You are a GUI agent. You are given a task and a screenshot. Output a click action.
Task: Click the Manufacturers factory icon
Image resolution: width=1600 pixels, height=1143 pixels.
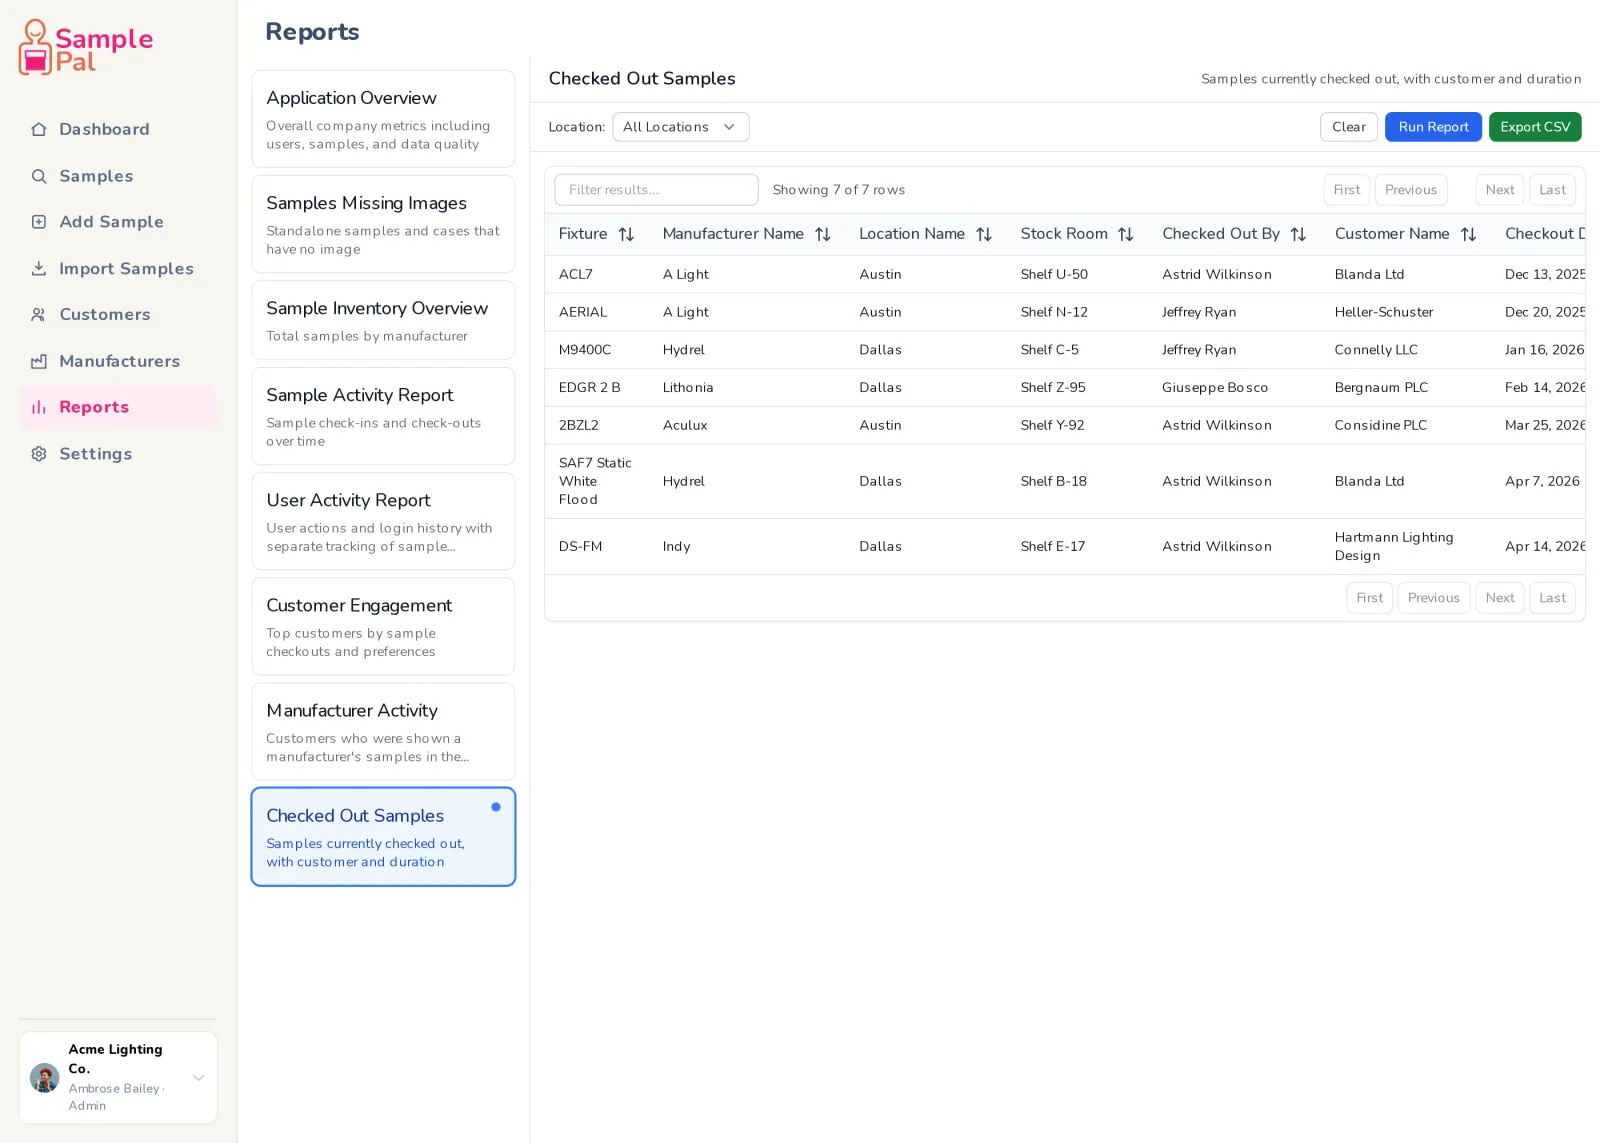[39, 361]
